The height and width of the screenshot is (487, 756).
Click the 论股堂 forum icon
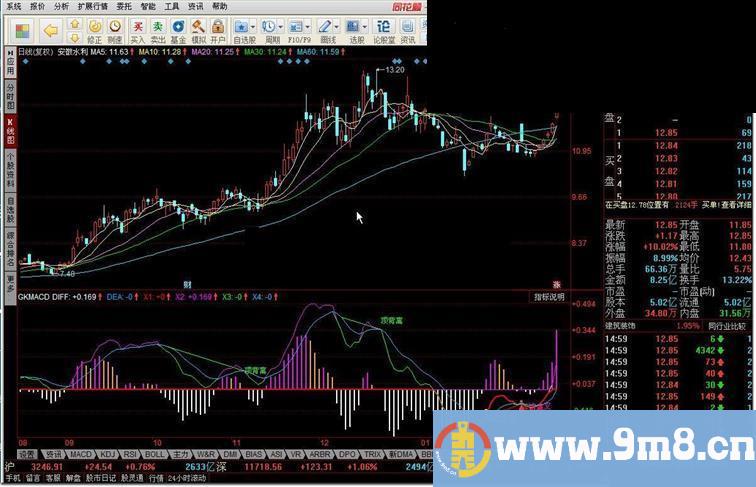384,29
